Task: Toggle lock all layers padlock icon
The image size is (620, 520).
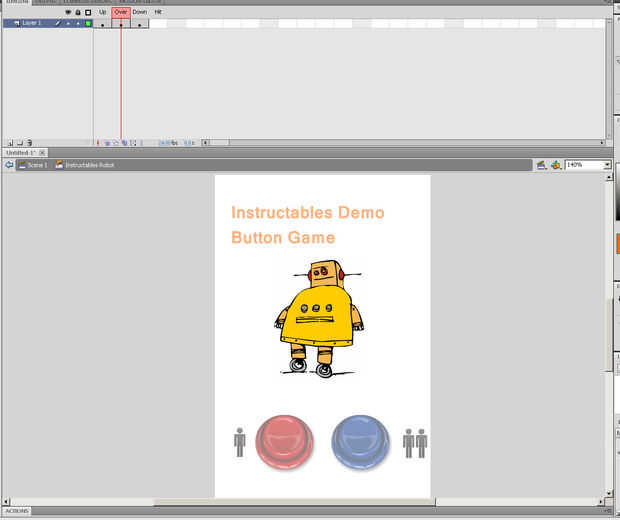Action: (x=78, y=12)
